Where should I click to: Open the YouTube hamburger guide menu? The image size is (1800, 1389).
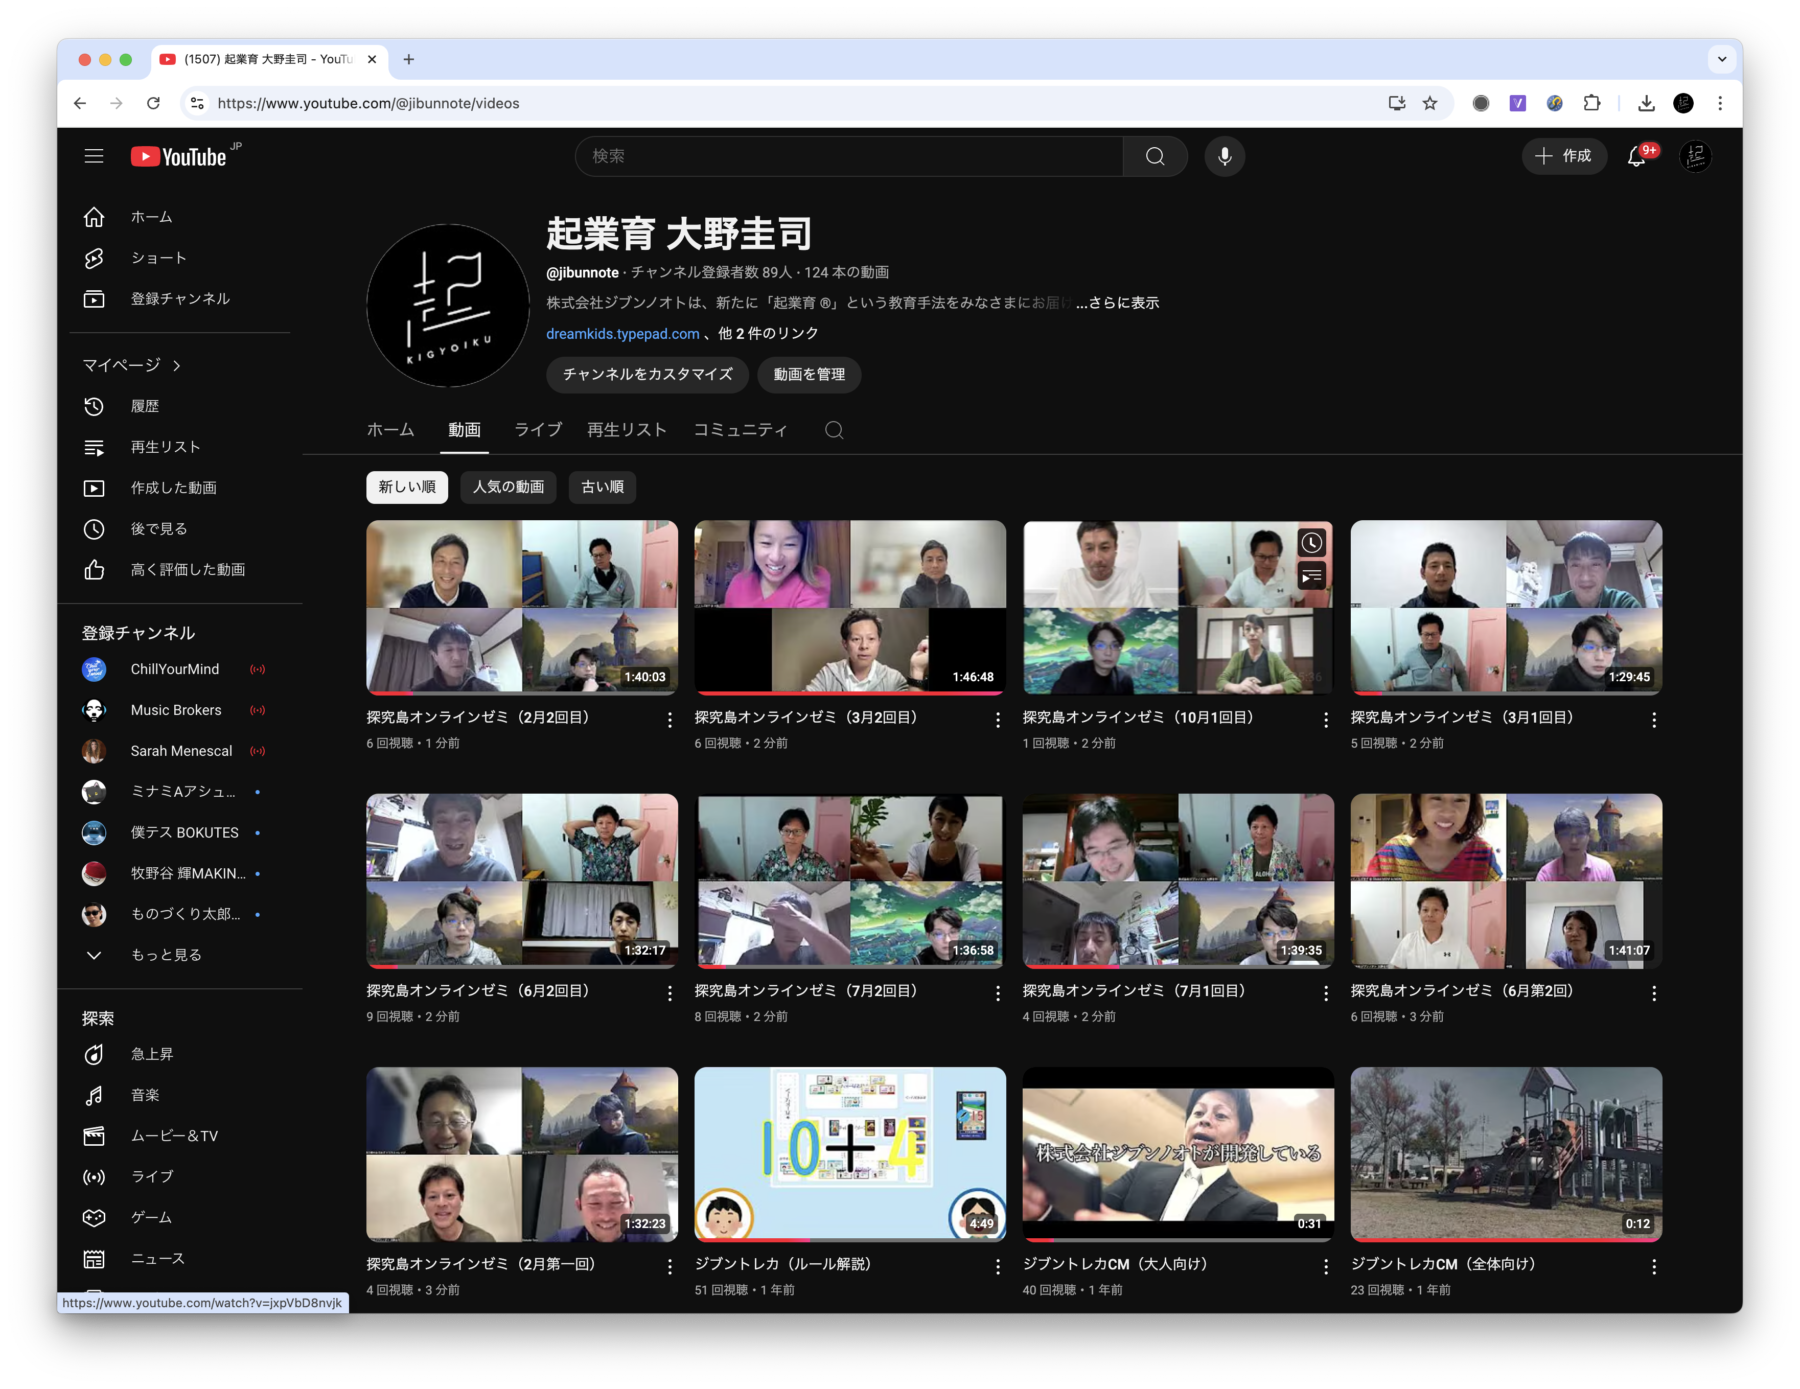pos(94,156)
